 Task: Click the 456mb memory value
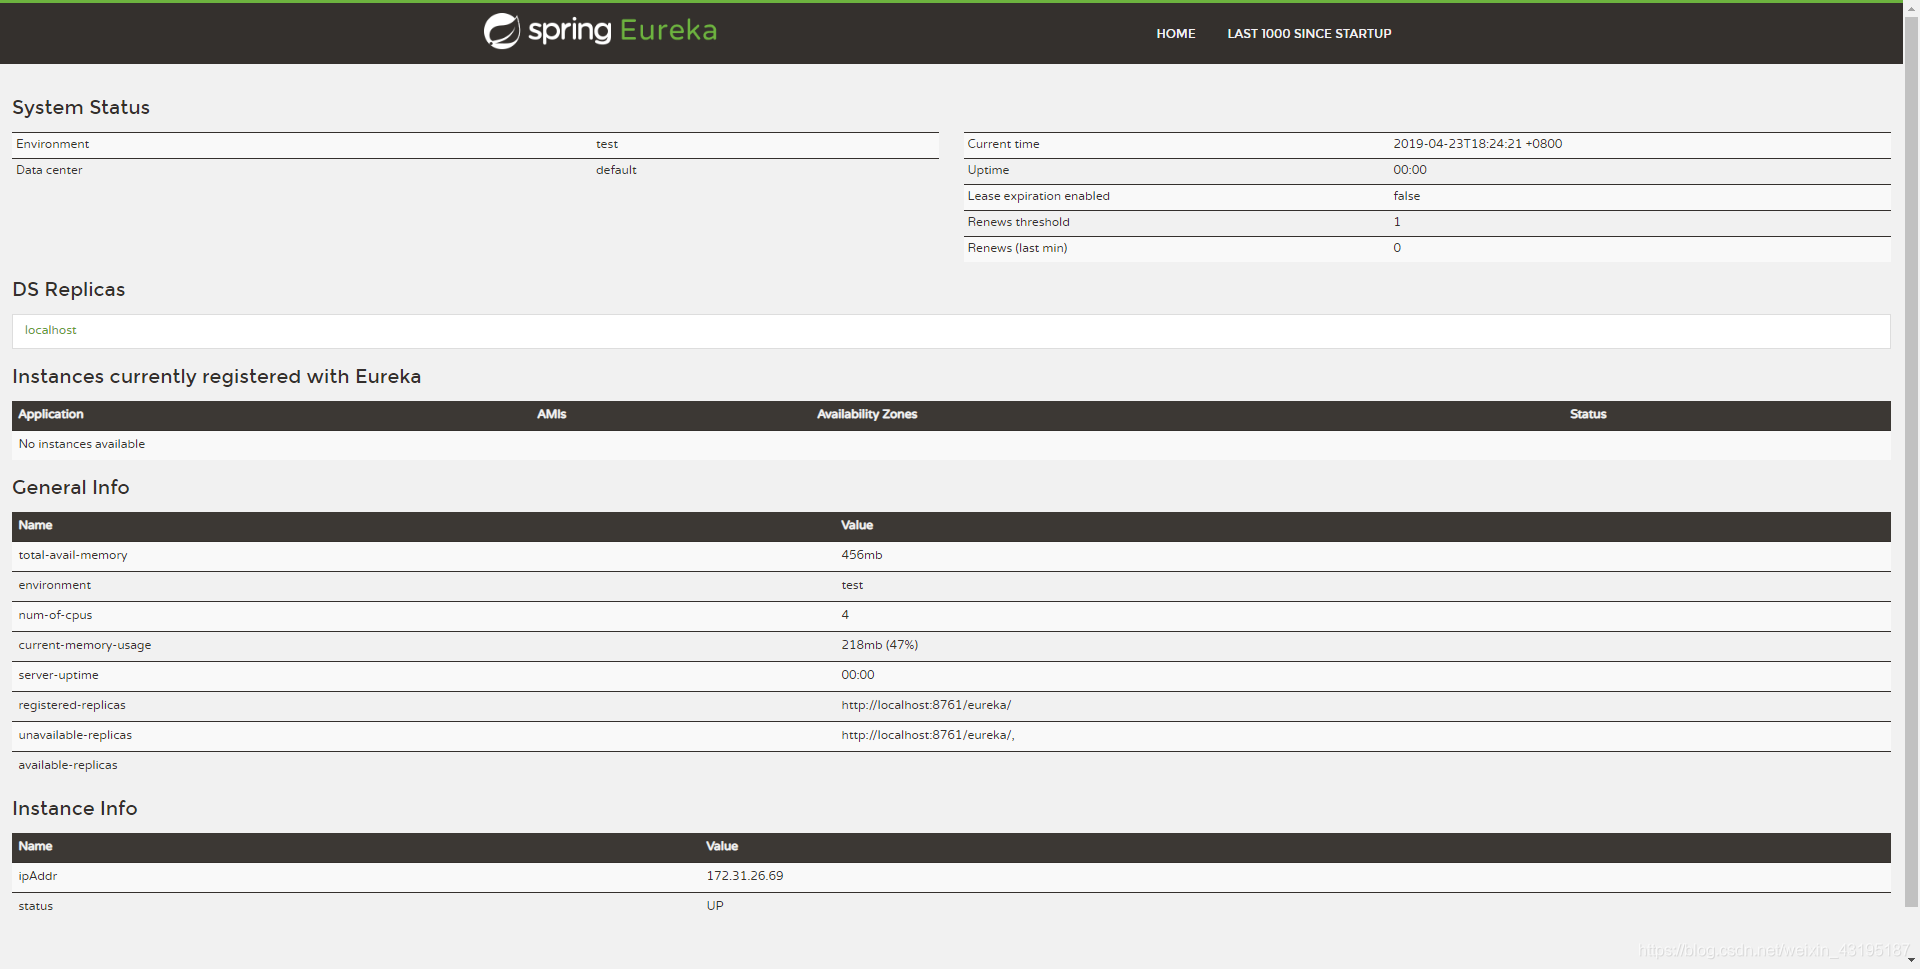point(862,555)
